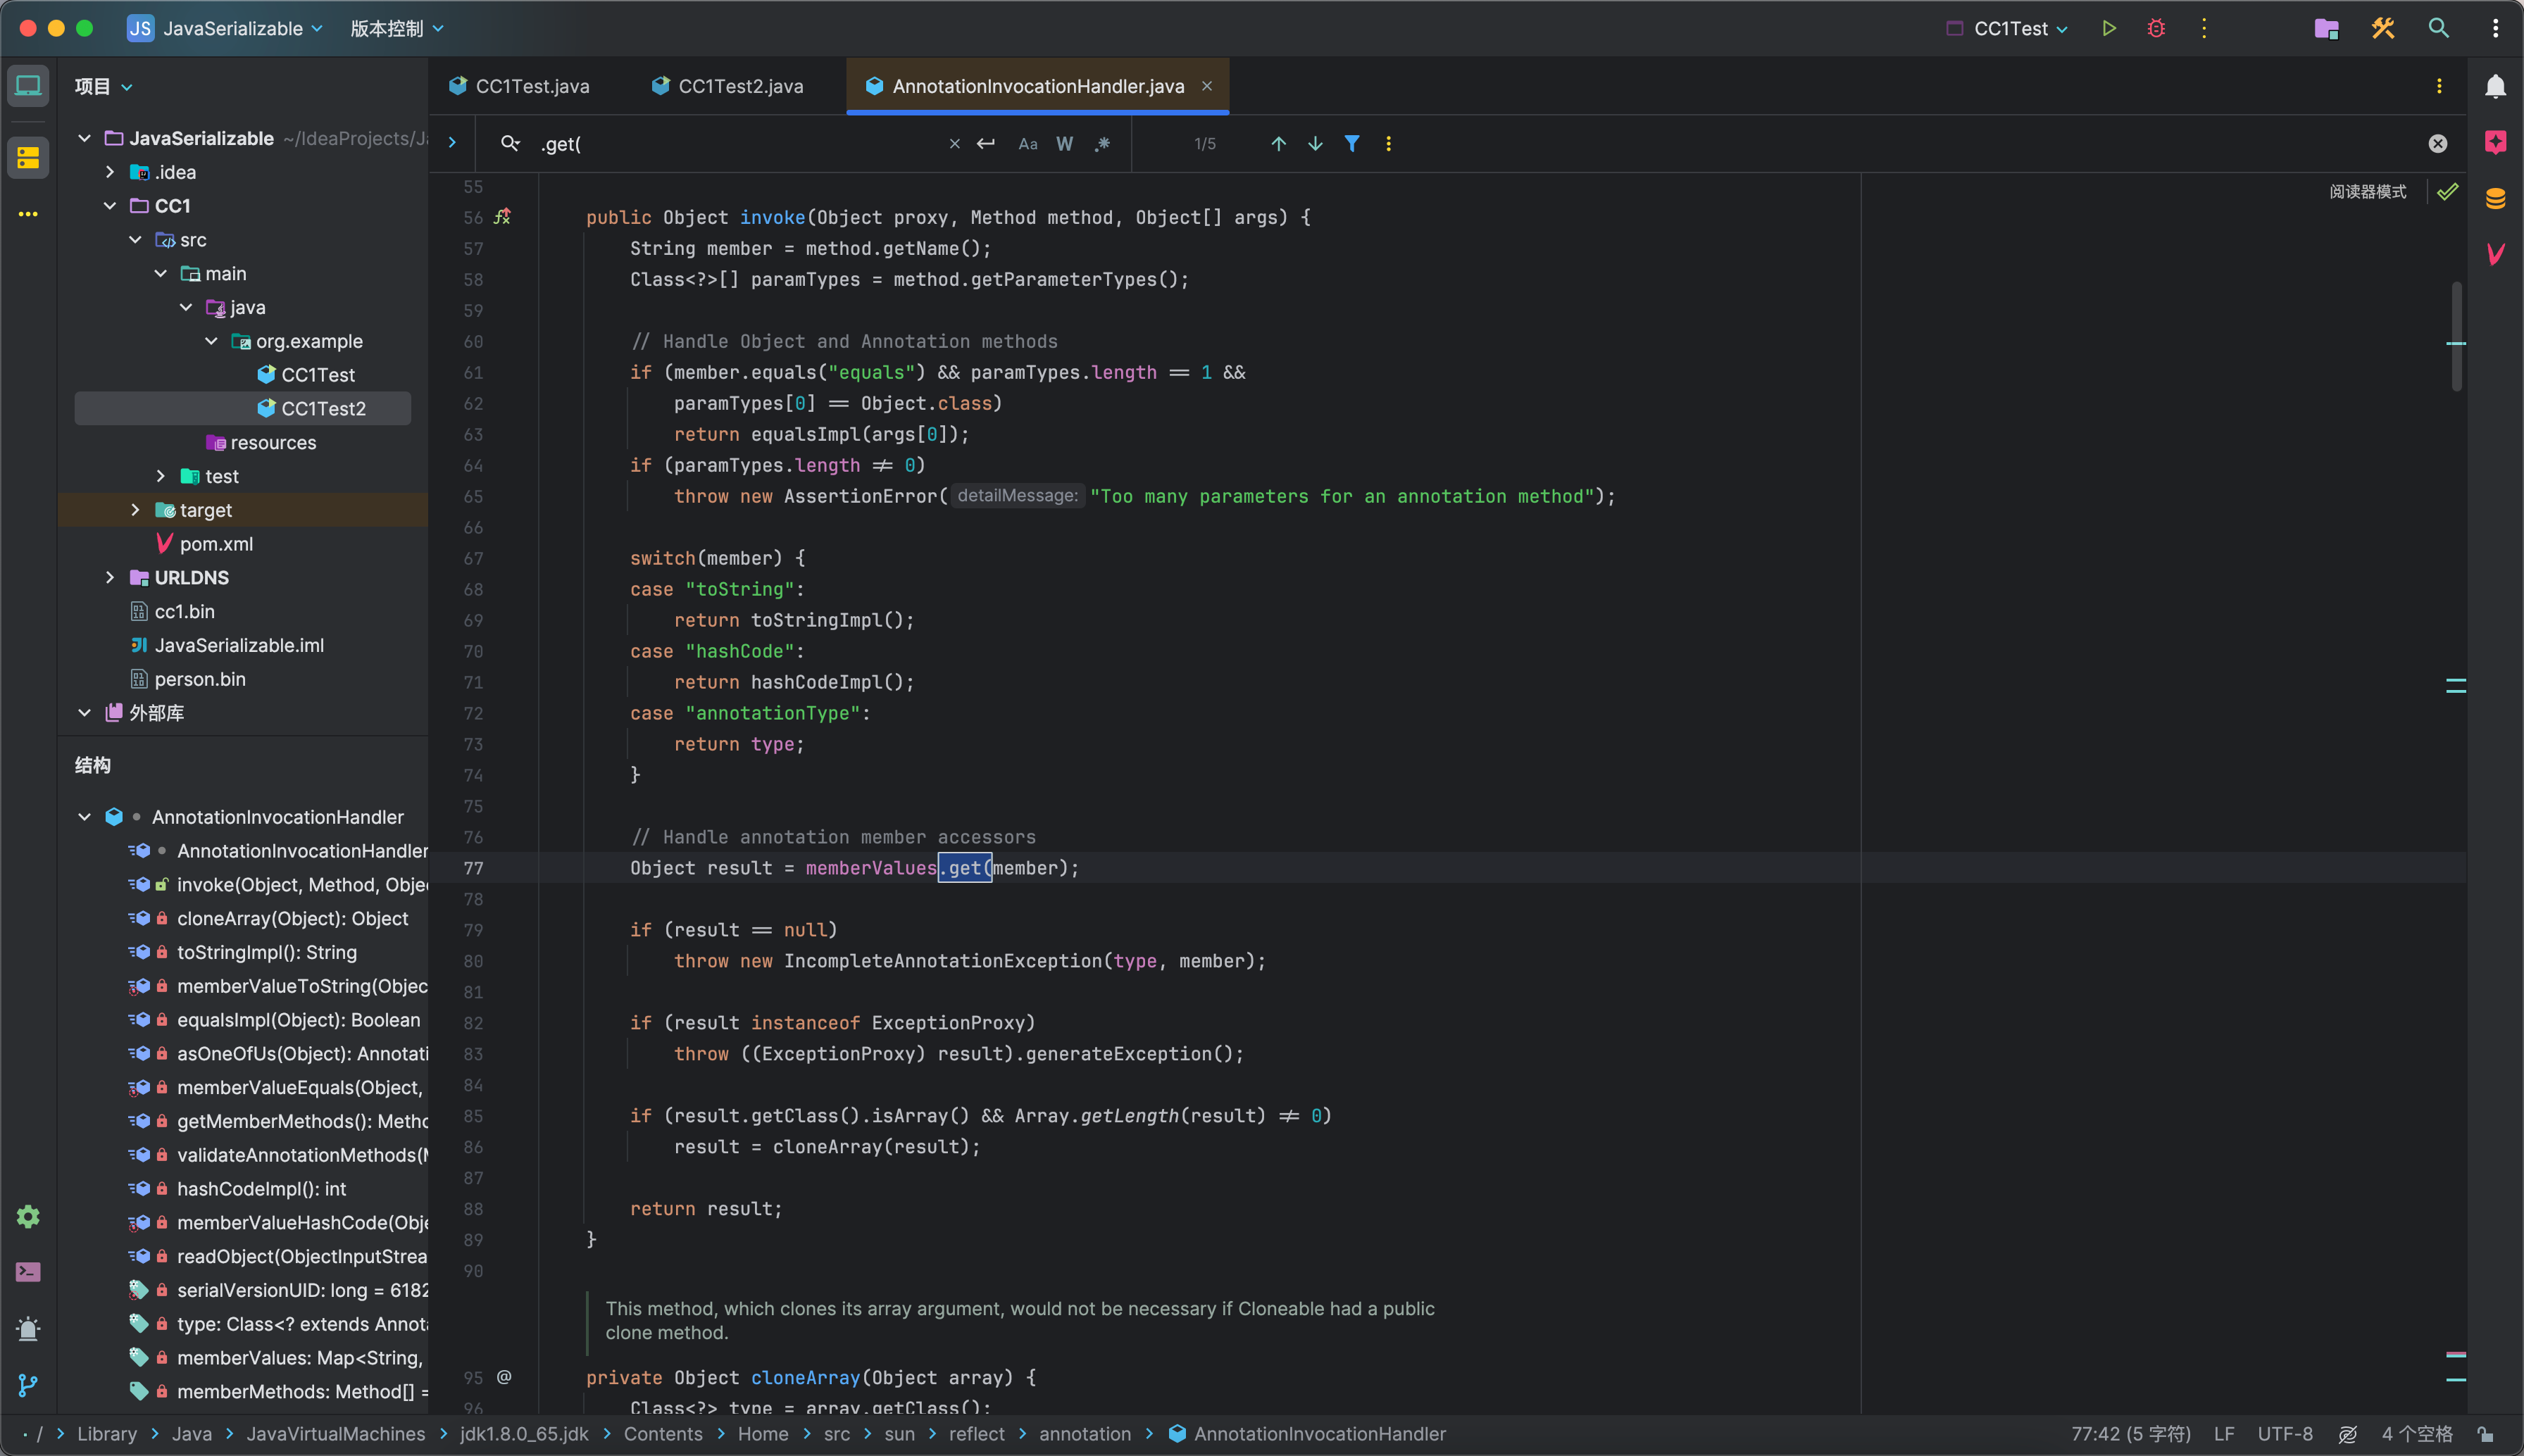Image resolution: width=2524 pixels, height=1456 pixels.
Task: Expand the target folder
Action: tap(135, 510)
